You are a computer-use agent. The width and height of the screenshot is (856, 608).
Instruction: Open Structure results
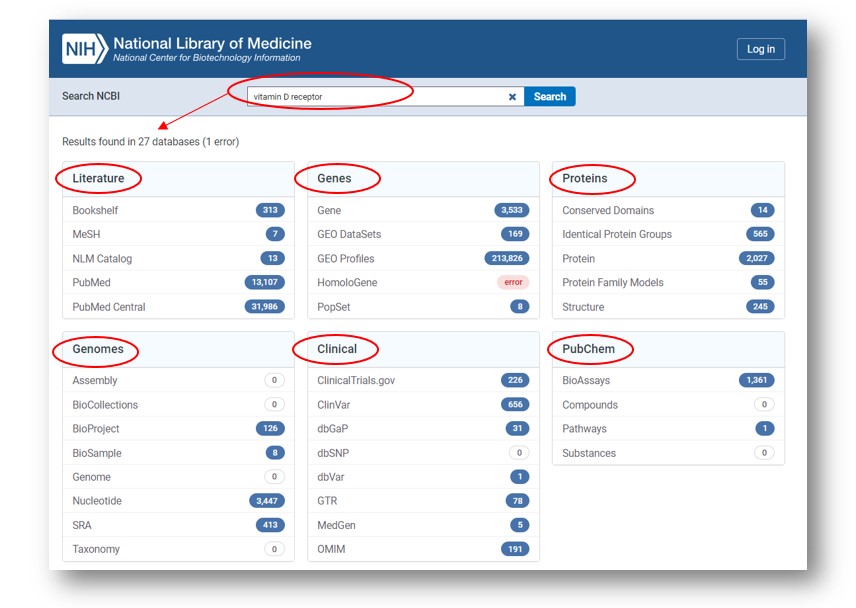click(x=668, y=307)
